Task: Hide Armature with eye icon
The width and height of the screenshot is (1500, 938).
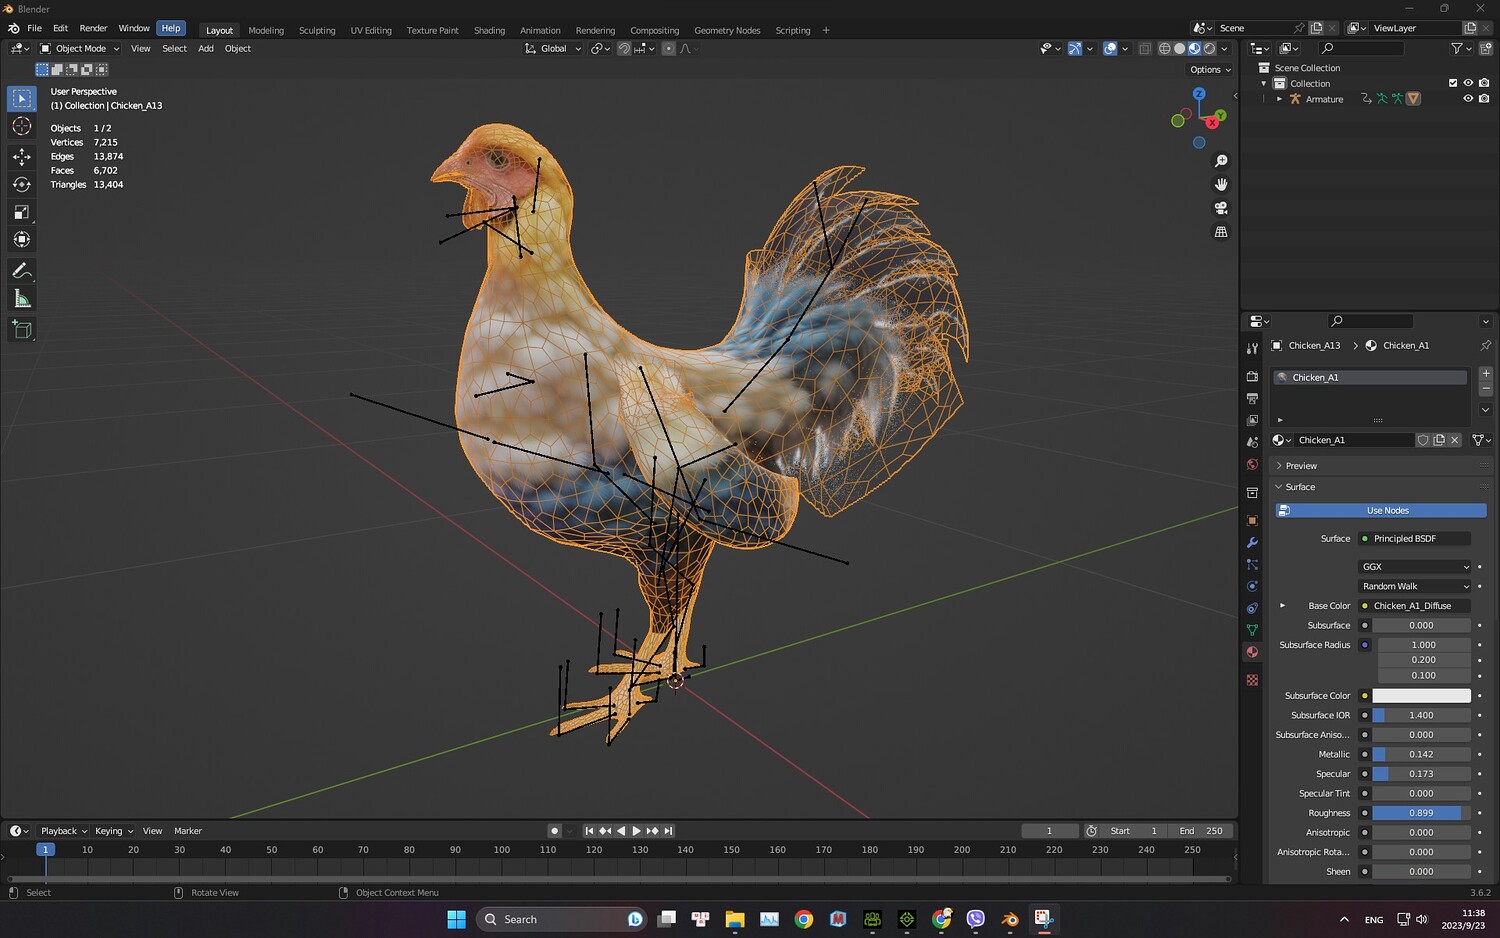Action: [x=1468, y=98]
